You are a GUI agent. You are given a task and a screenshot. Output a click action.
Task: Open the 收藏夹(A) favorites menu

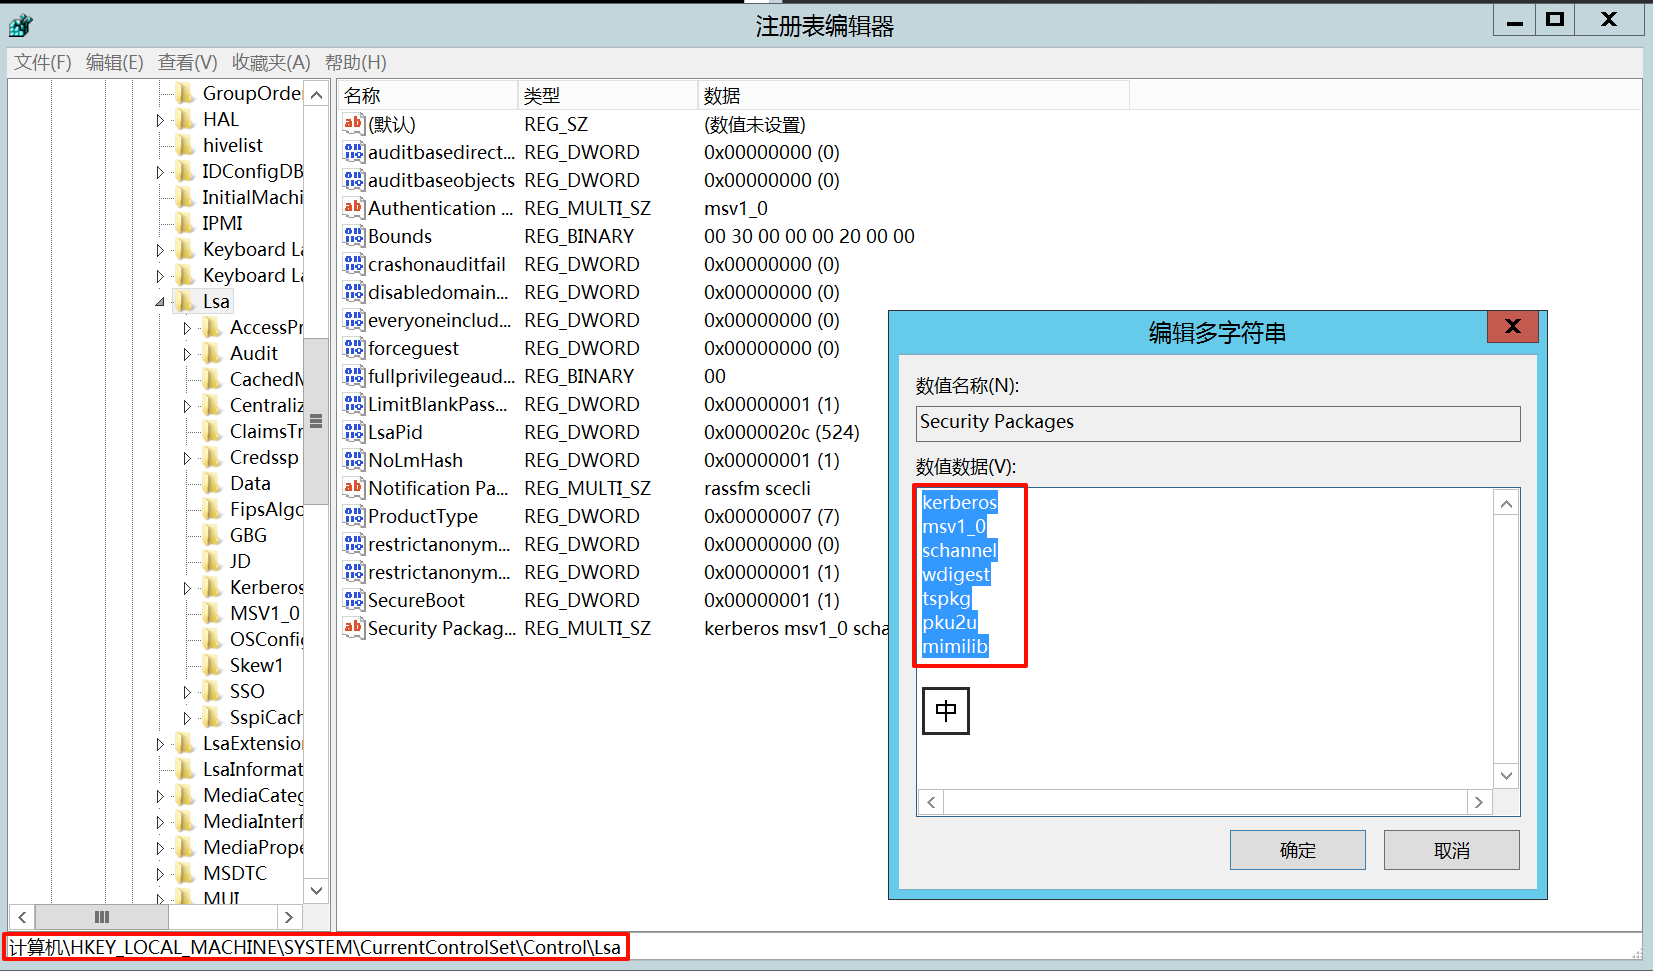[x=271, y=62]
